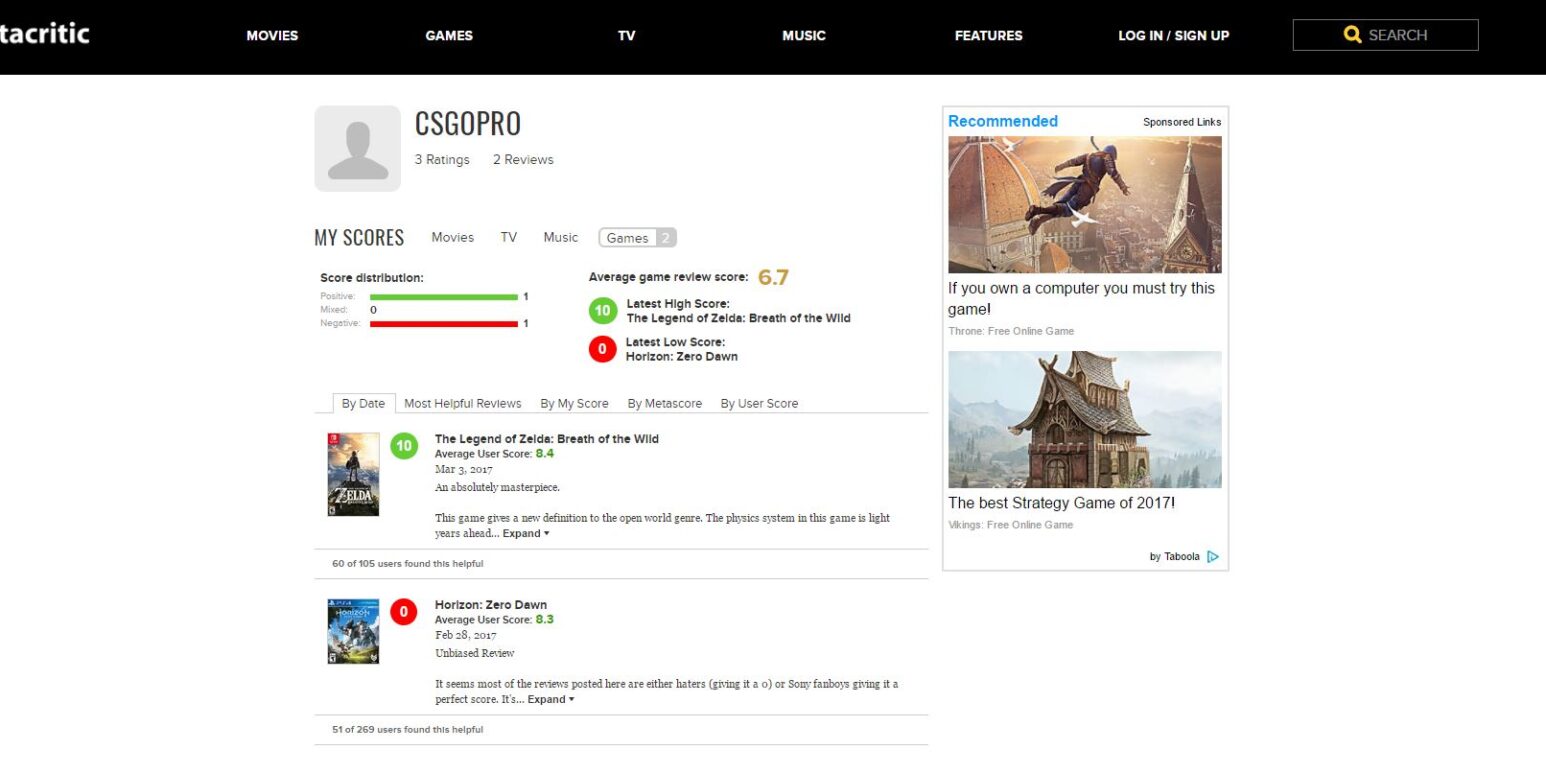
Task: Click the Throne game ad image
Action: pos(1085,205)
